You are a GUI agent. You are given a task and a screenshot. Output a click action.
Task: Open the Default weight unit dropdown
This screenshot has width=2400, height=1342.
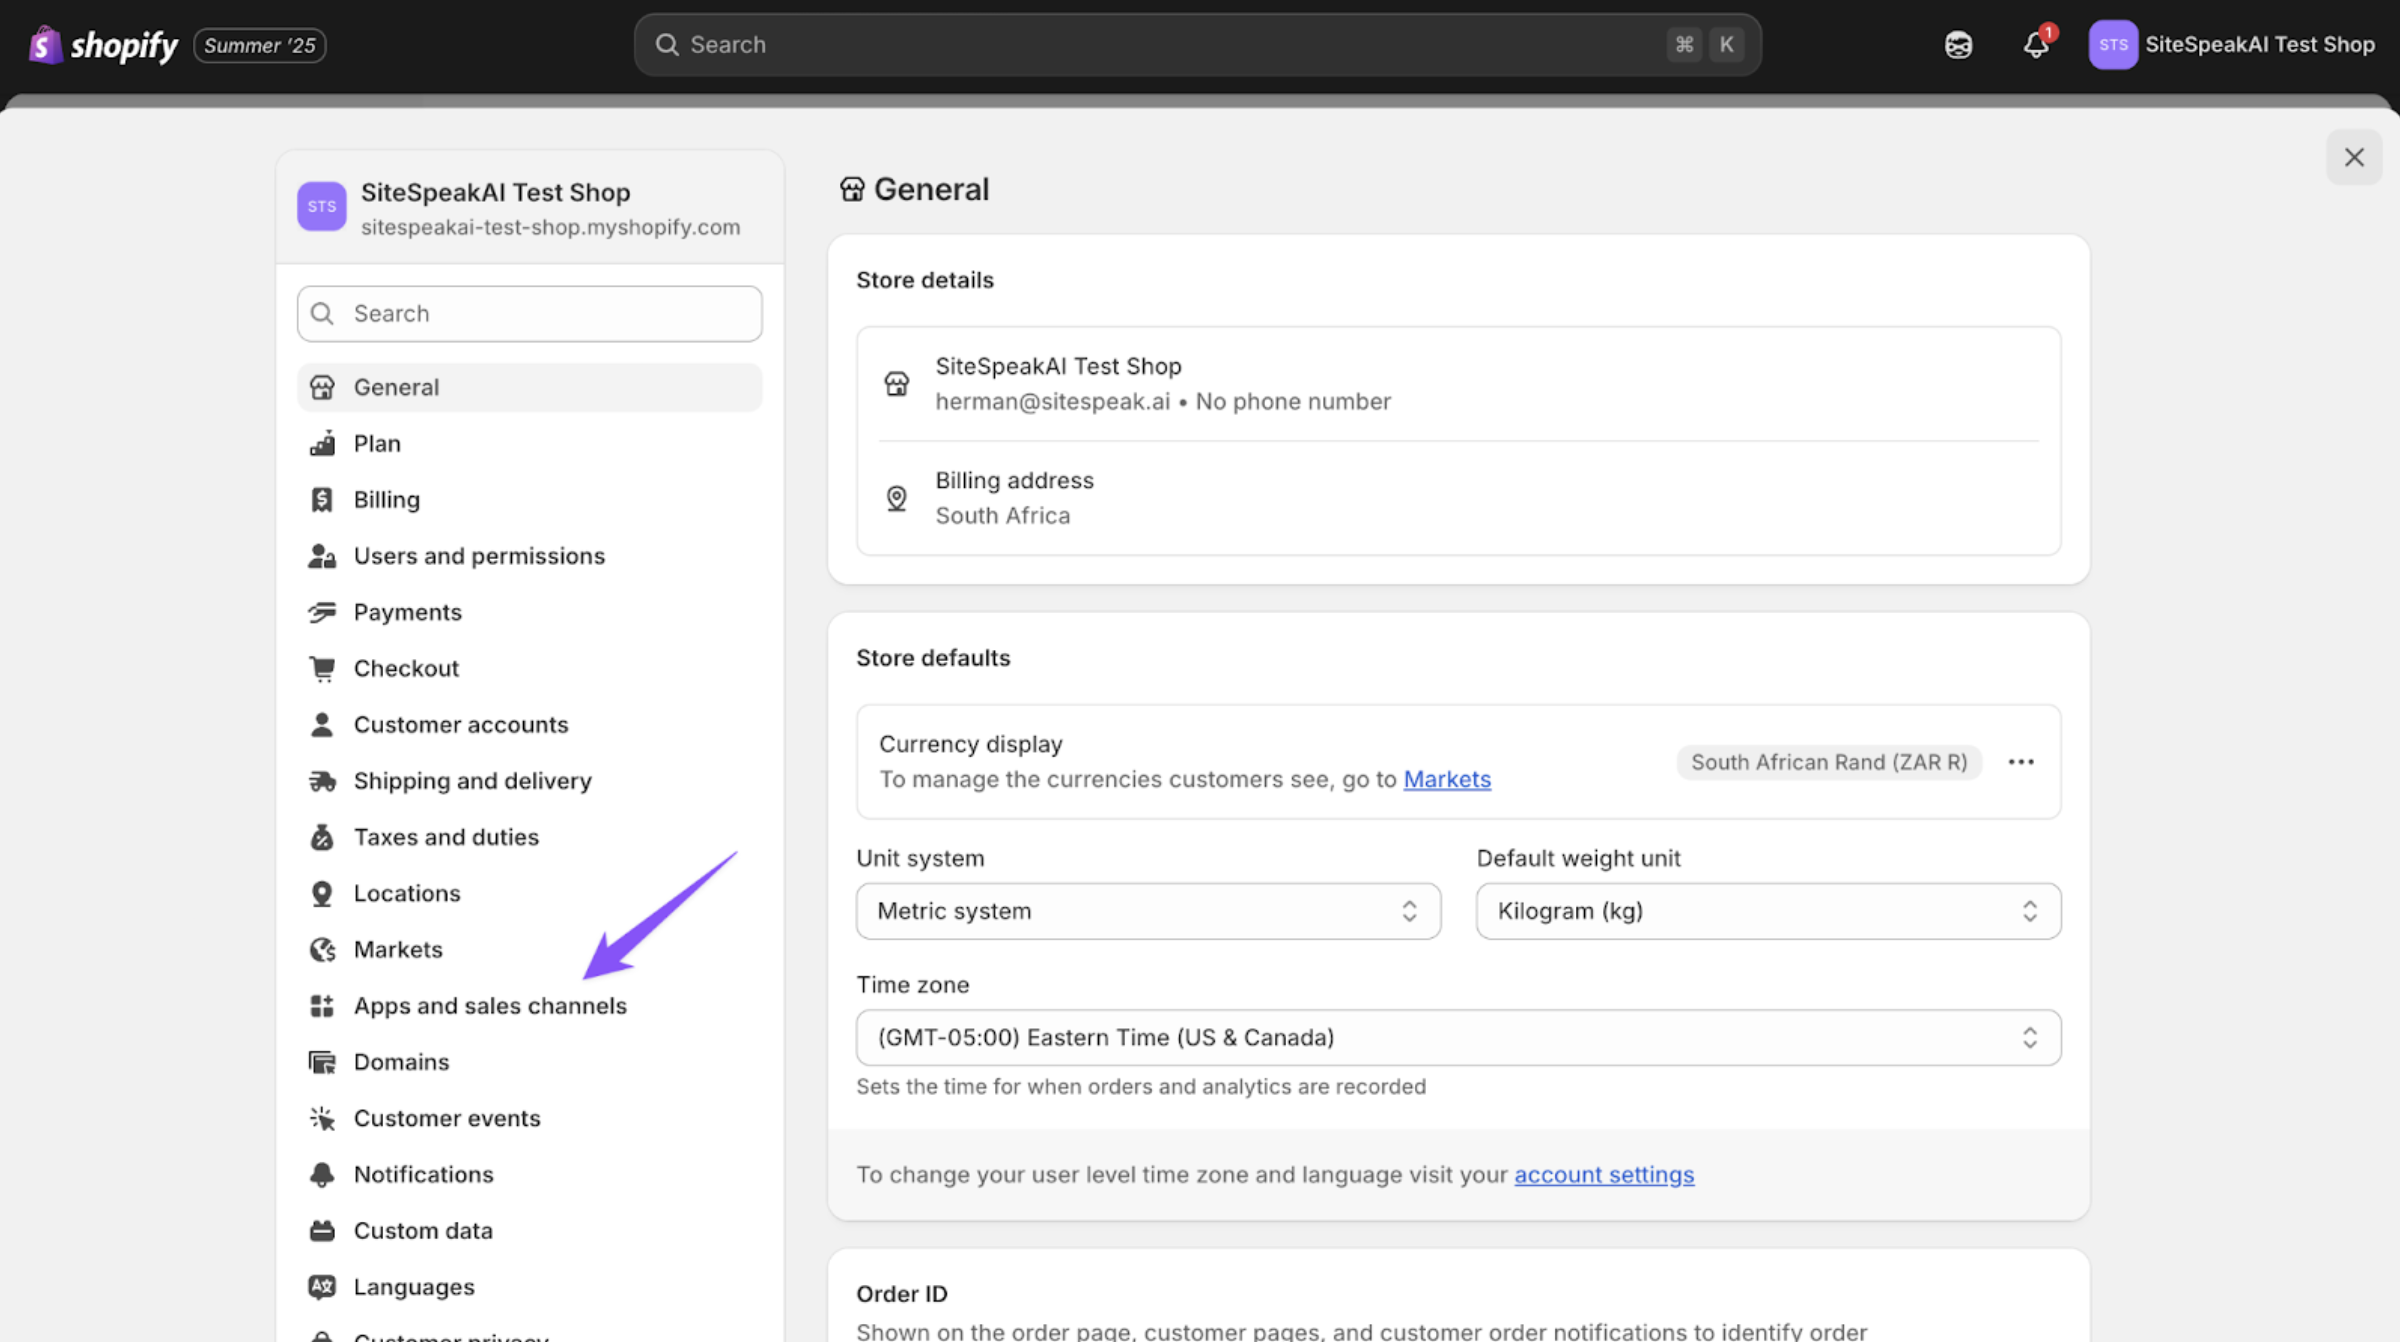[1767, 911]
